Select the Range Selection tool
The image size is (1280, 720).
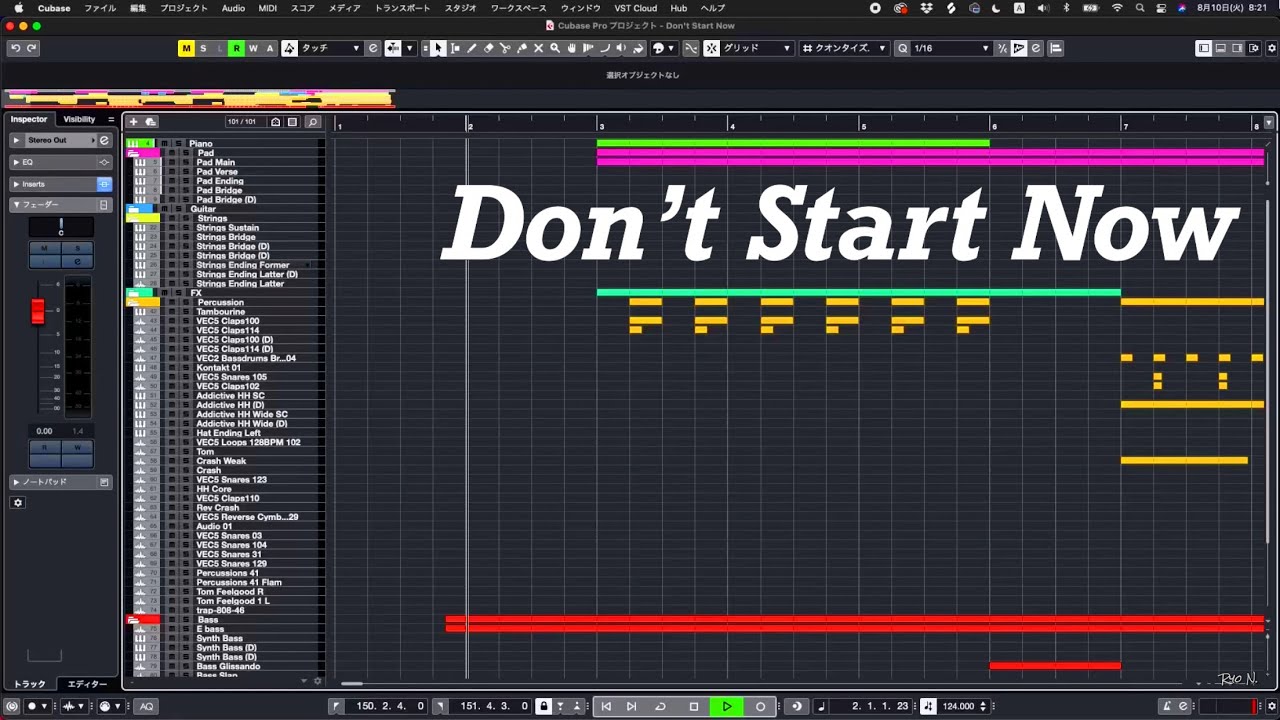click(455, 48)
